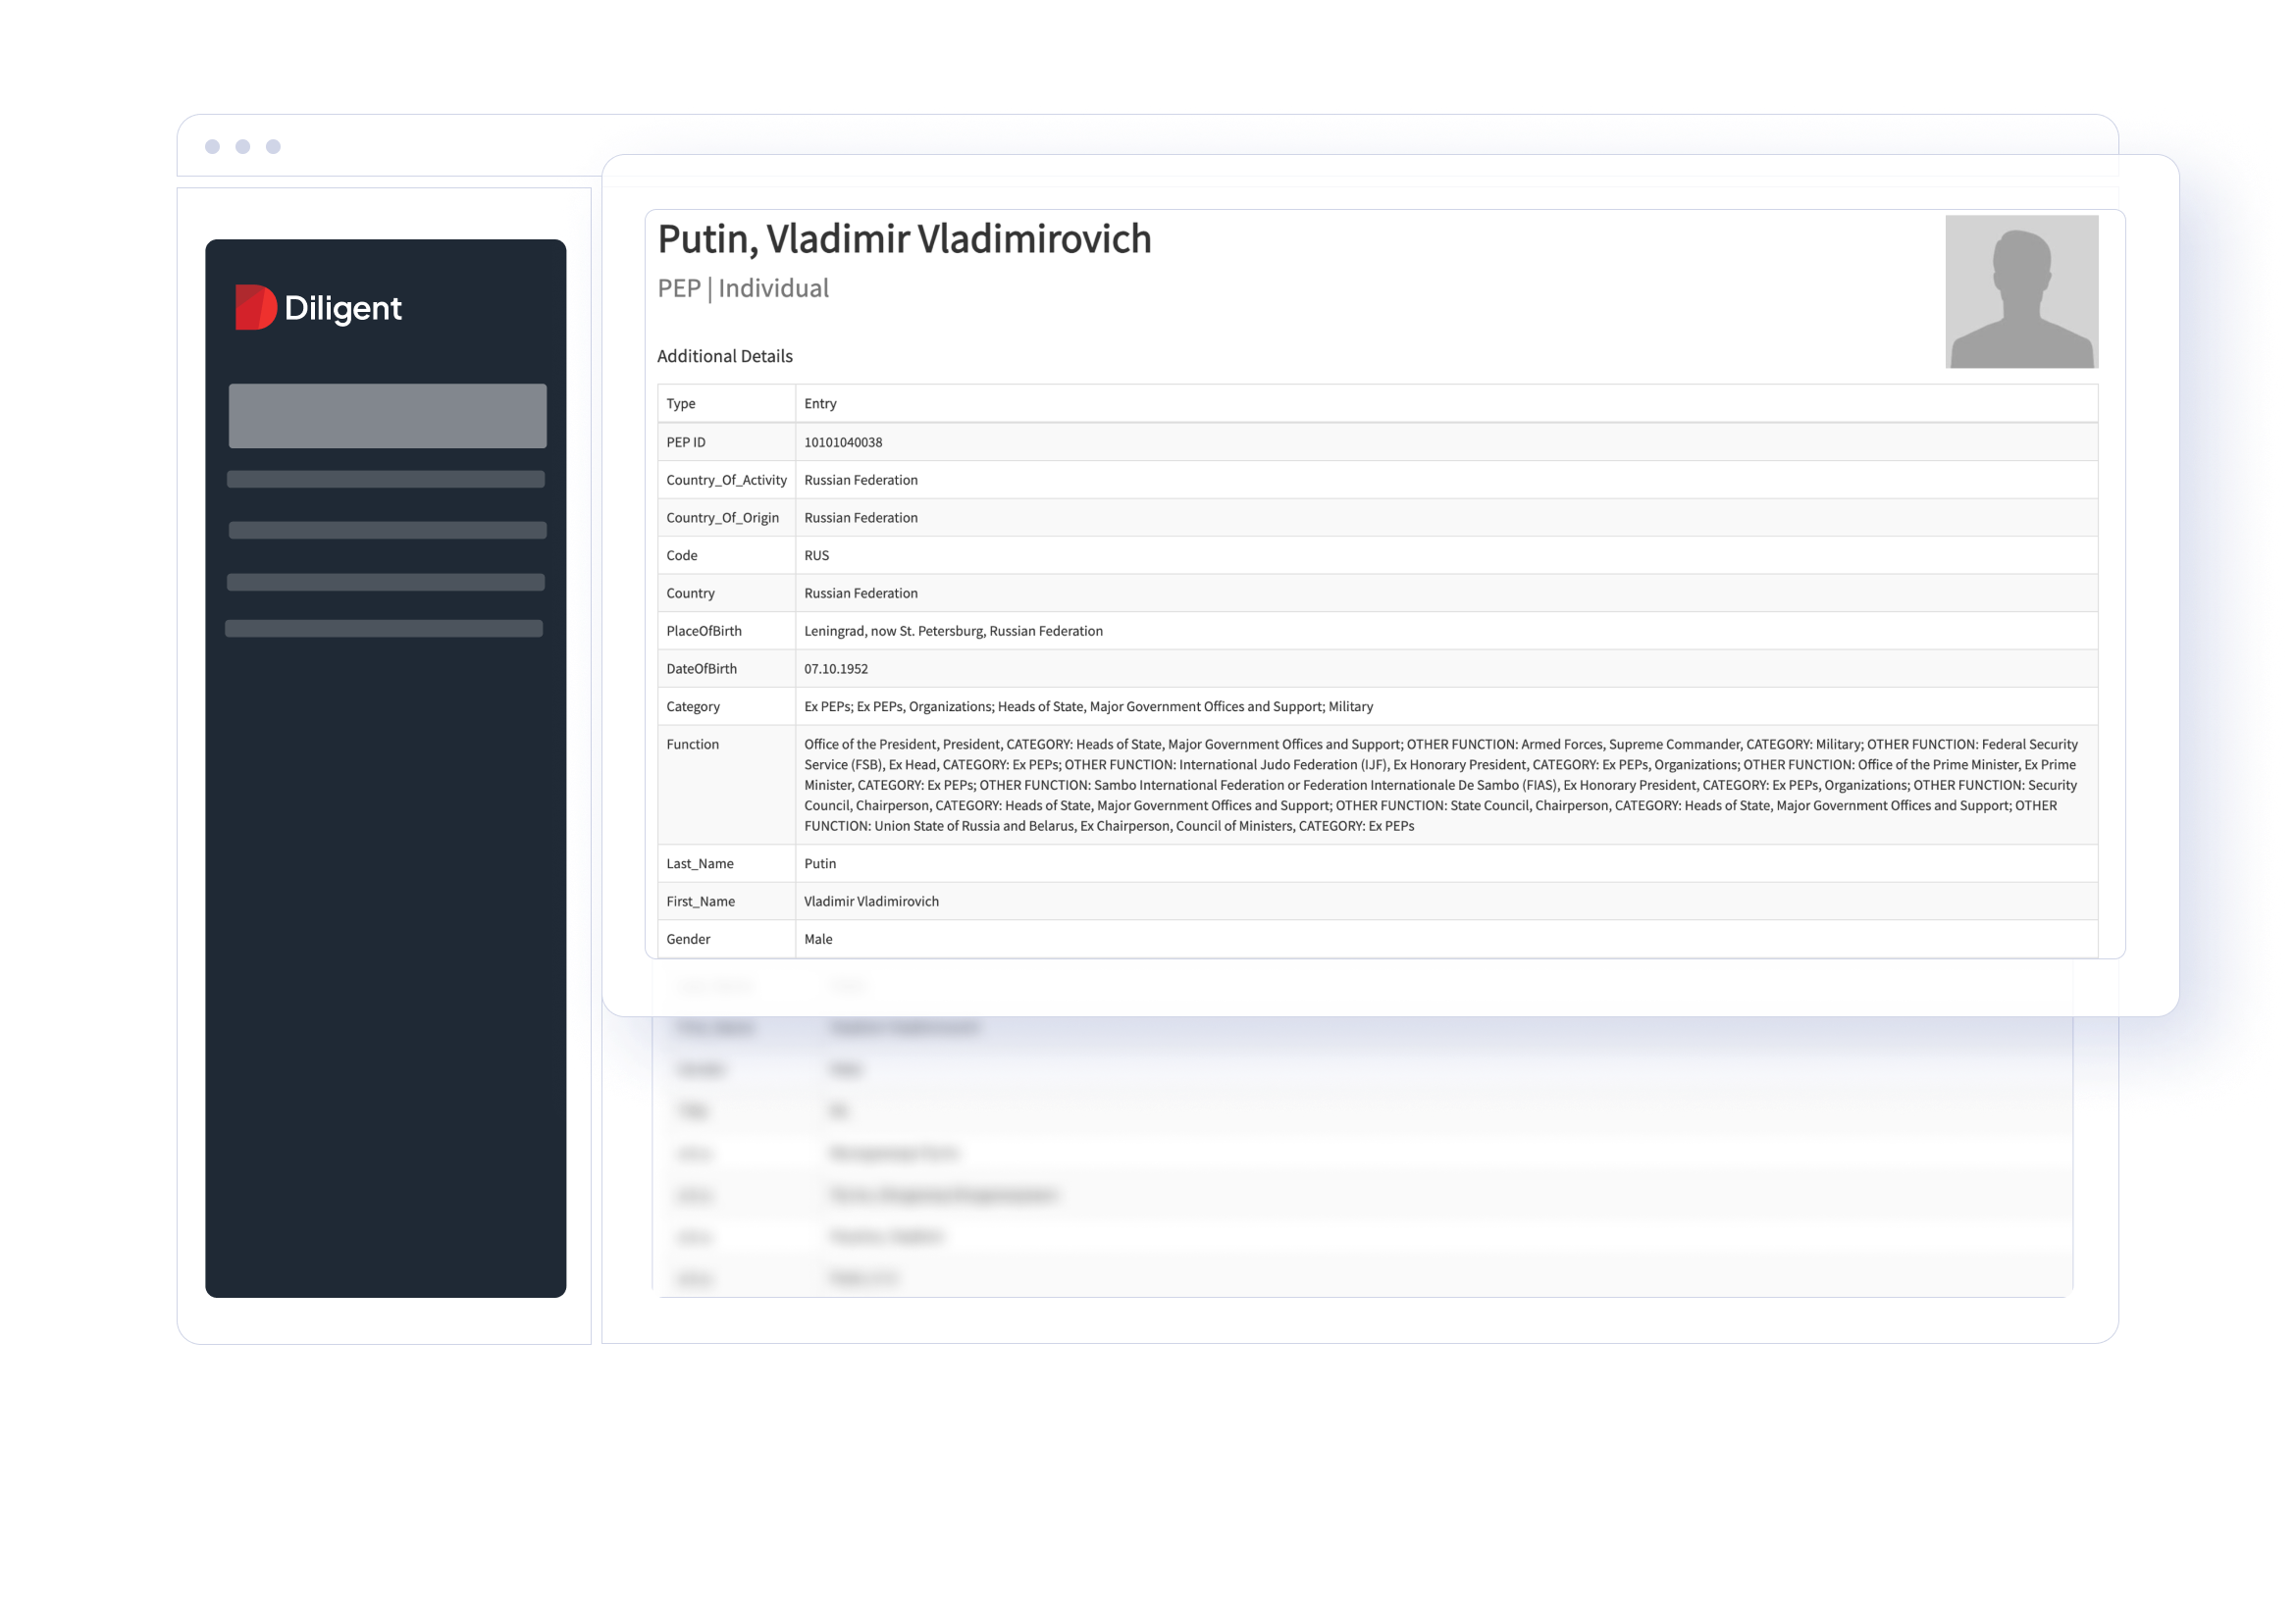
Task: Select the highlighted first sidebar item
Action: coord(387,415)
